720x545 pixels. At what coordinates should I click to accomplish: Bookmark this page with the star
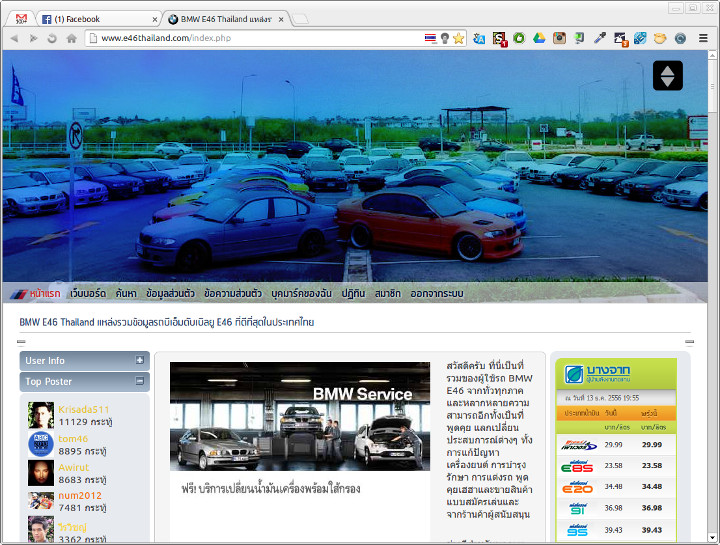tap(458, 38)
